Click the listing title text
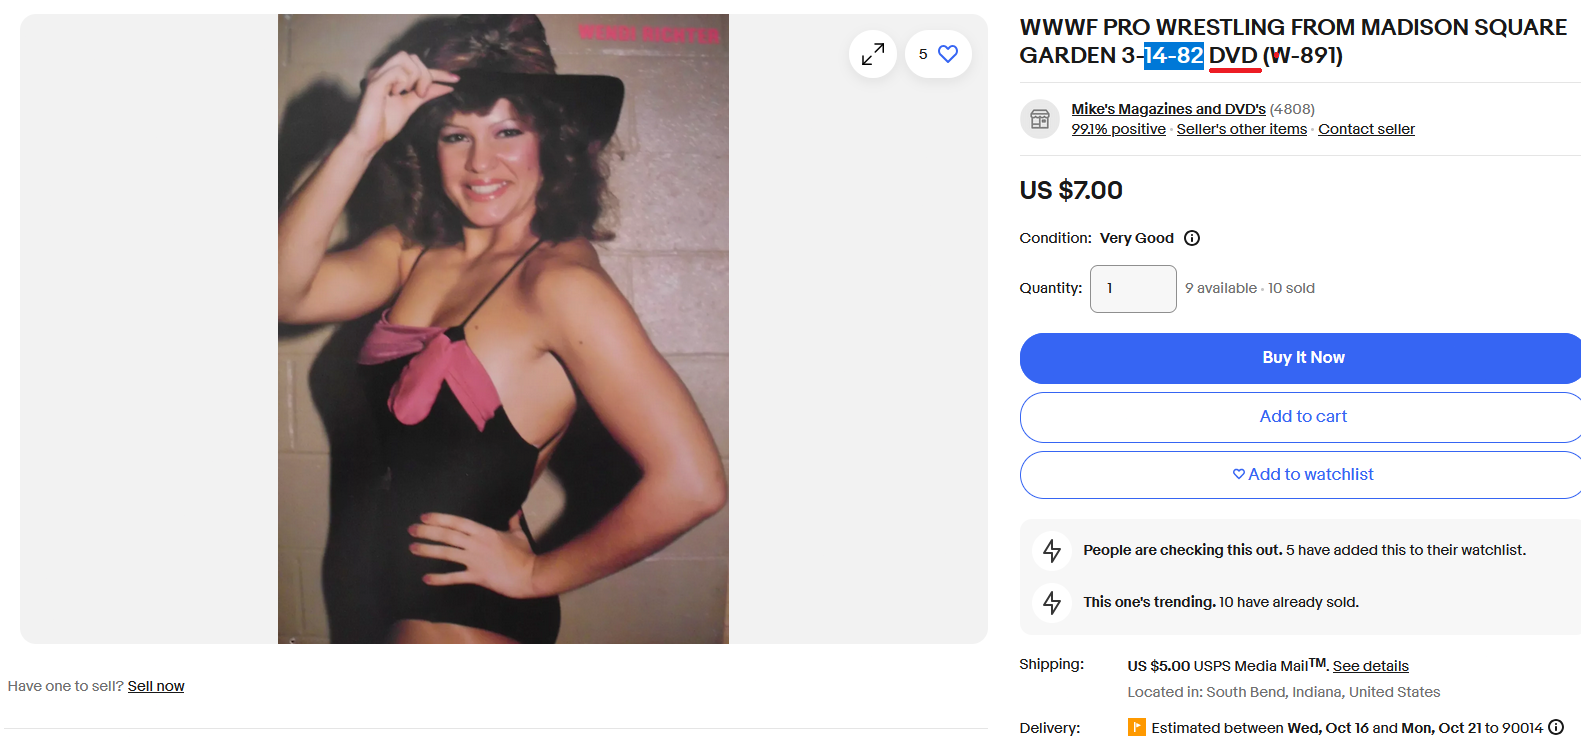This screenshot has height=738, width=1581. click(x=1293, y=41)
